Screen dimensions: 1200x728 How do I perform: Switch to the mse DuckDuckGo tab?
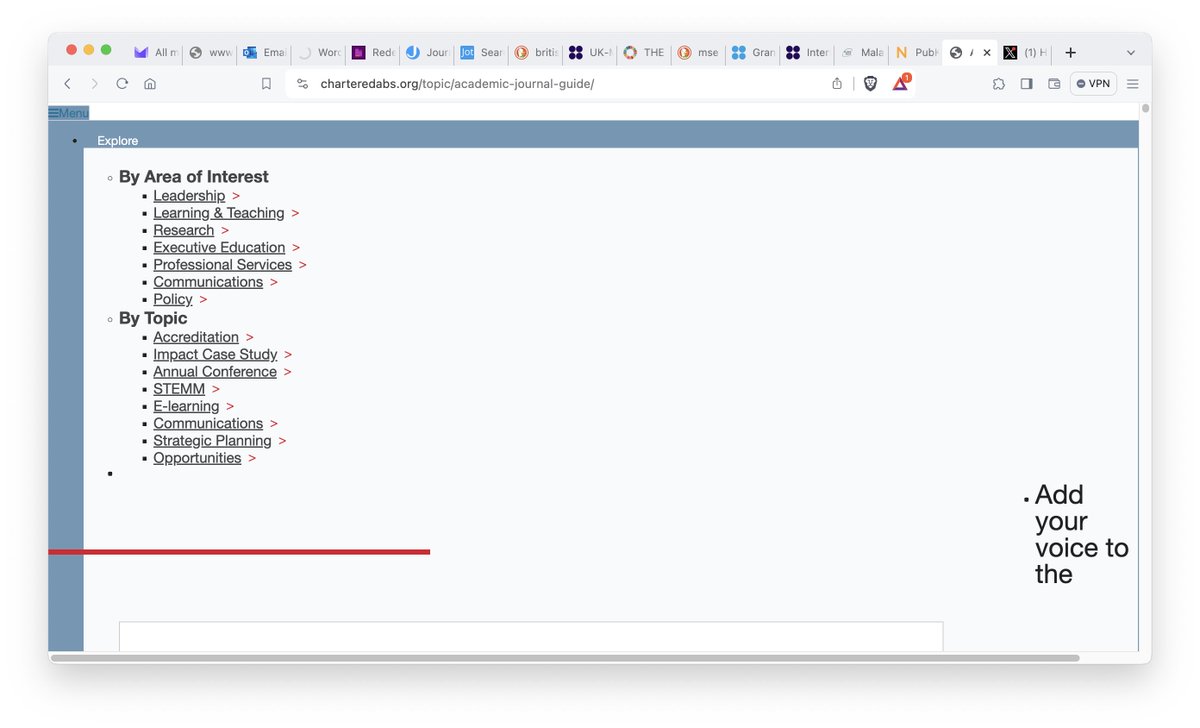[x=696, y=53]
